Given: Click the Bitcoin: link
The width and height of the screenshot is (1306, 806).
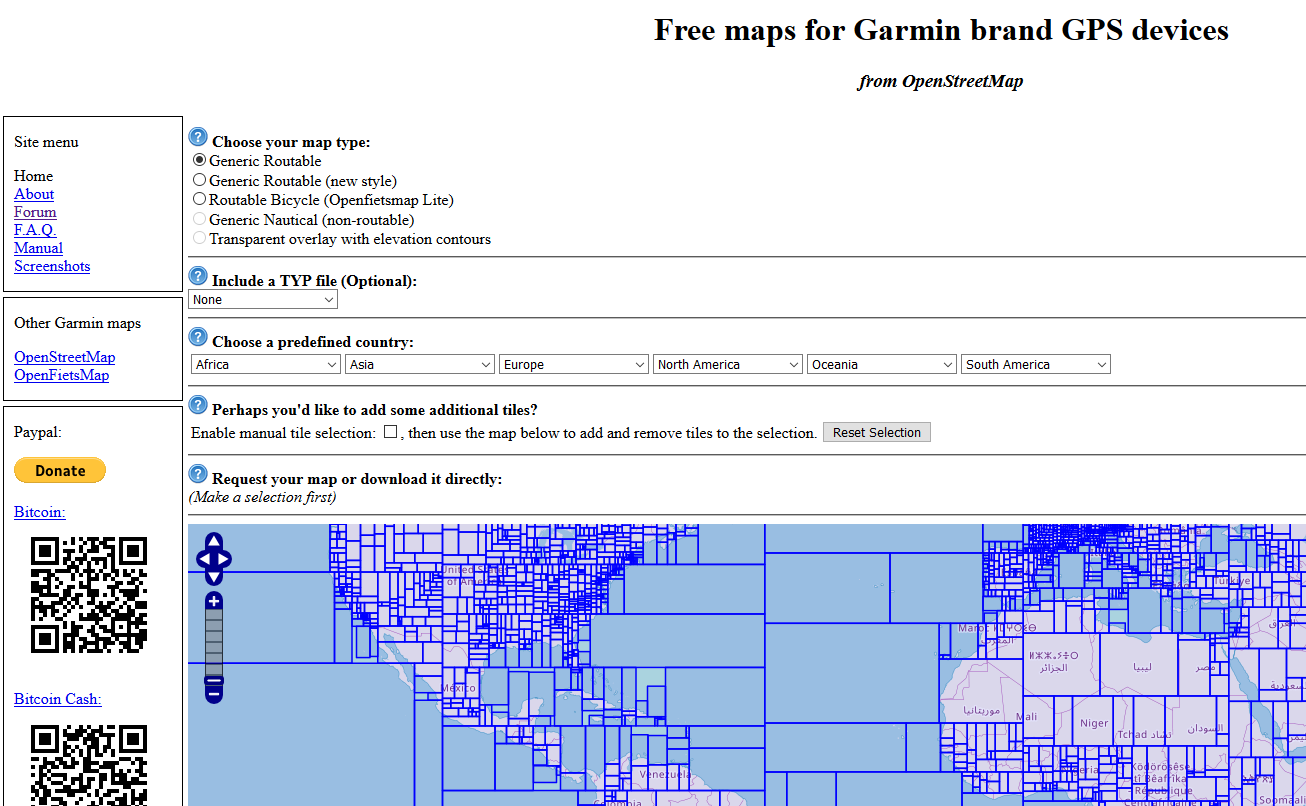Looking at the screenshot, I should (x=39, y=512).
